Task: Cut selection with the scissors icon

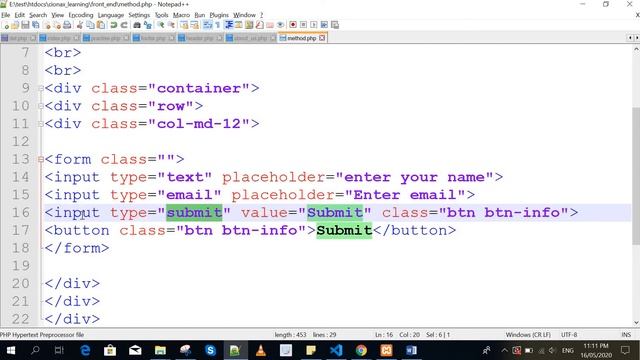Action: (80, 25)
